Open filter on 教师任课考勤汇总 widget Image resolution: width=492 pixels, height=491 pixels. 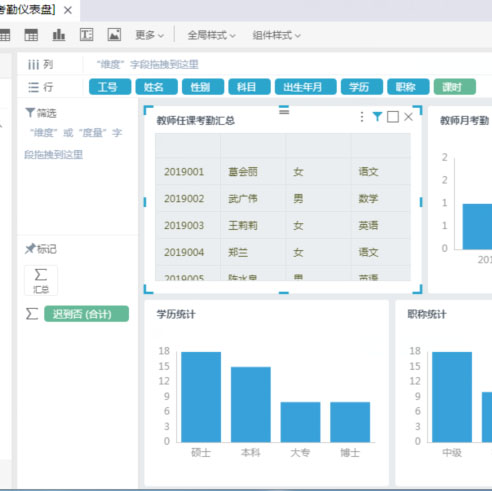pos(377,117)
